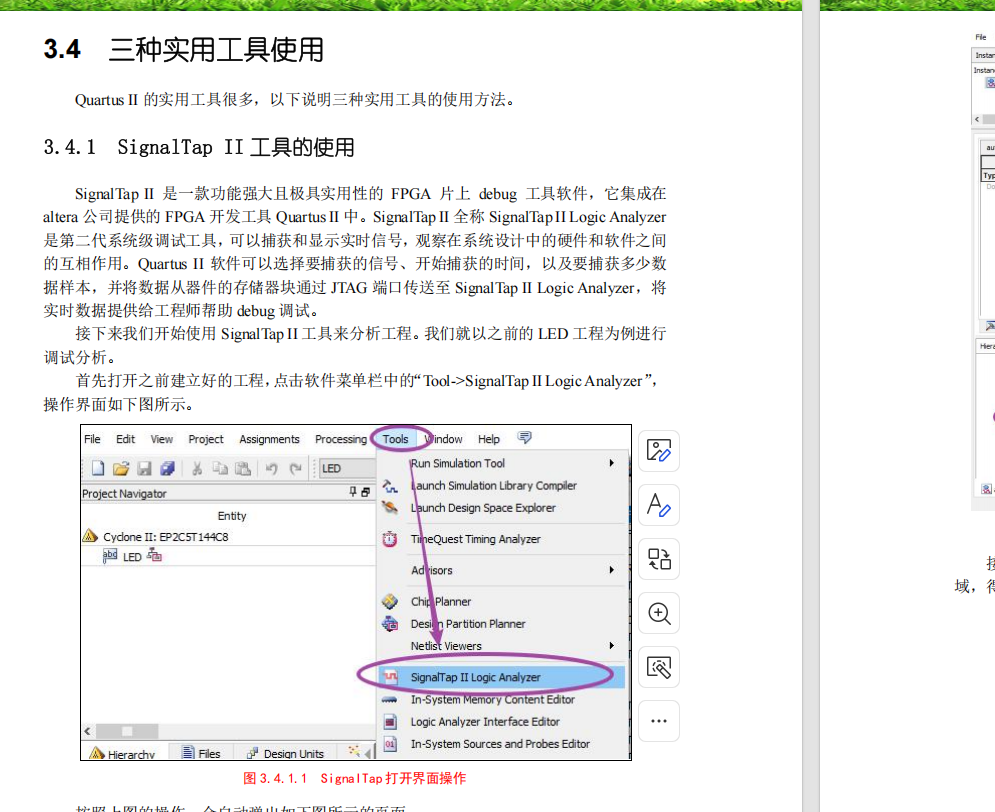The height and width of the screenshot is (812, 995).
Task: Click the Save All icon in Quartus toolbar
Action: coord(168,468)
